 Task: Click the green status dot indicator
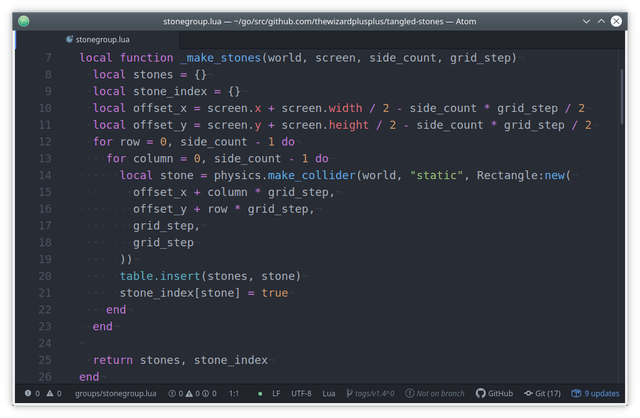pos(260,394)
